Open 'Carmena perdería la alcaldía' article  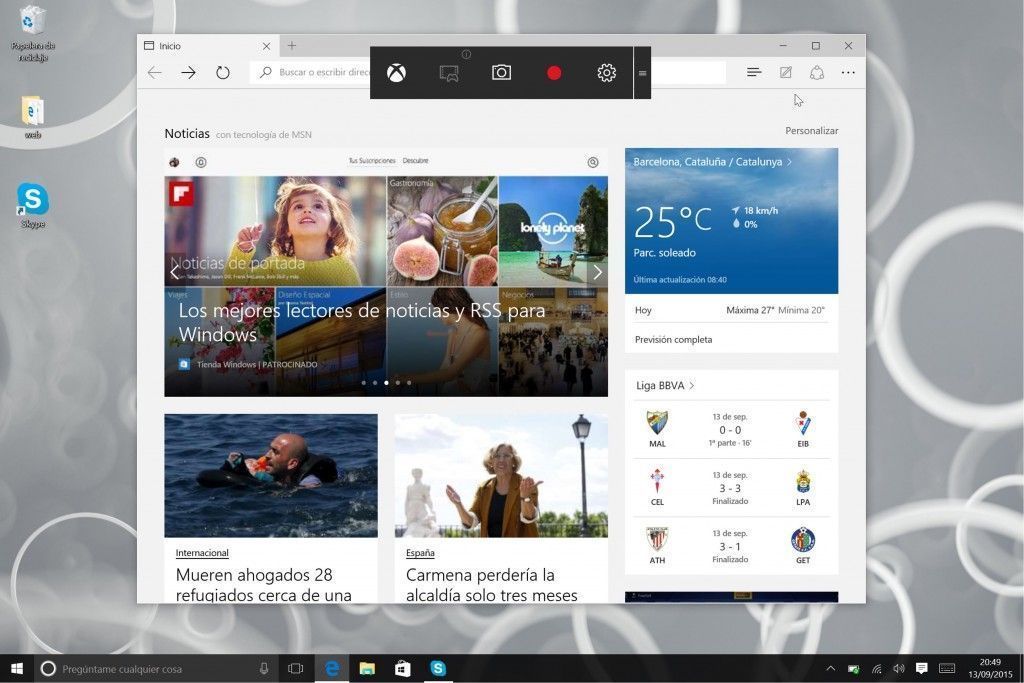[491, 584]
